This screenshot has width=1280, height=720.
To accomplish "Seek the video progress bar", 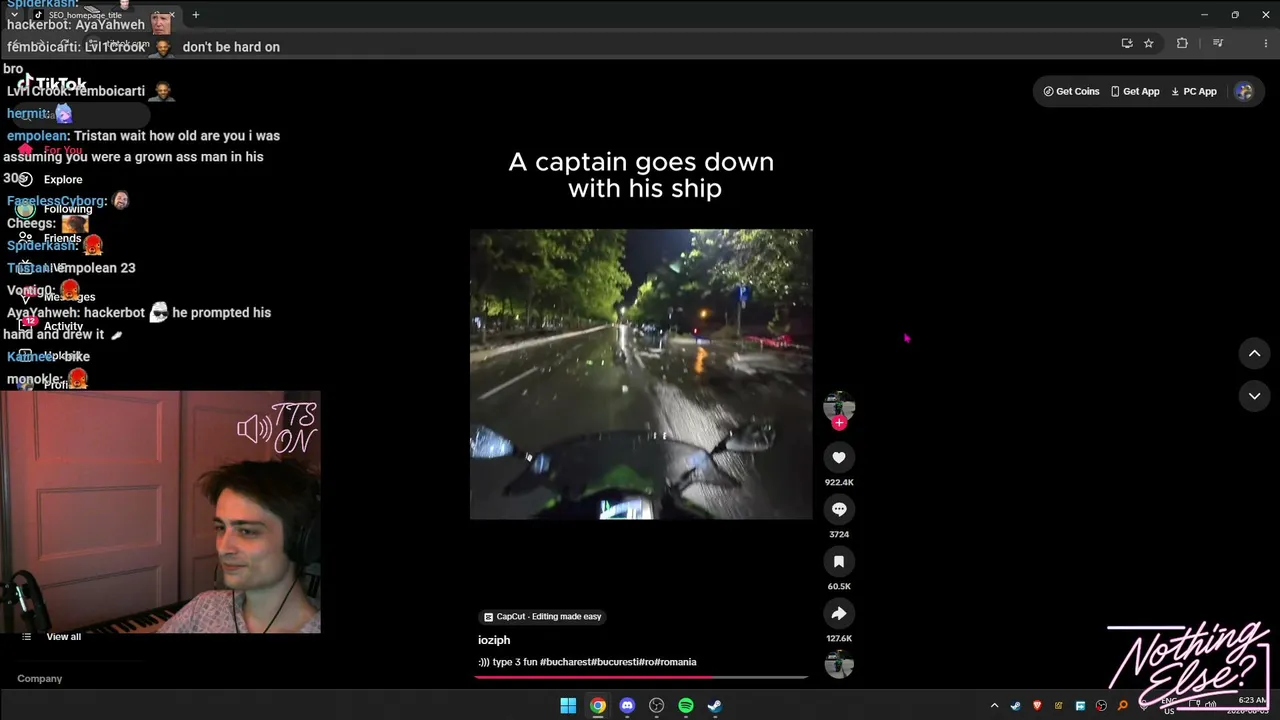I will (x=641, y=677).
